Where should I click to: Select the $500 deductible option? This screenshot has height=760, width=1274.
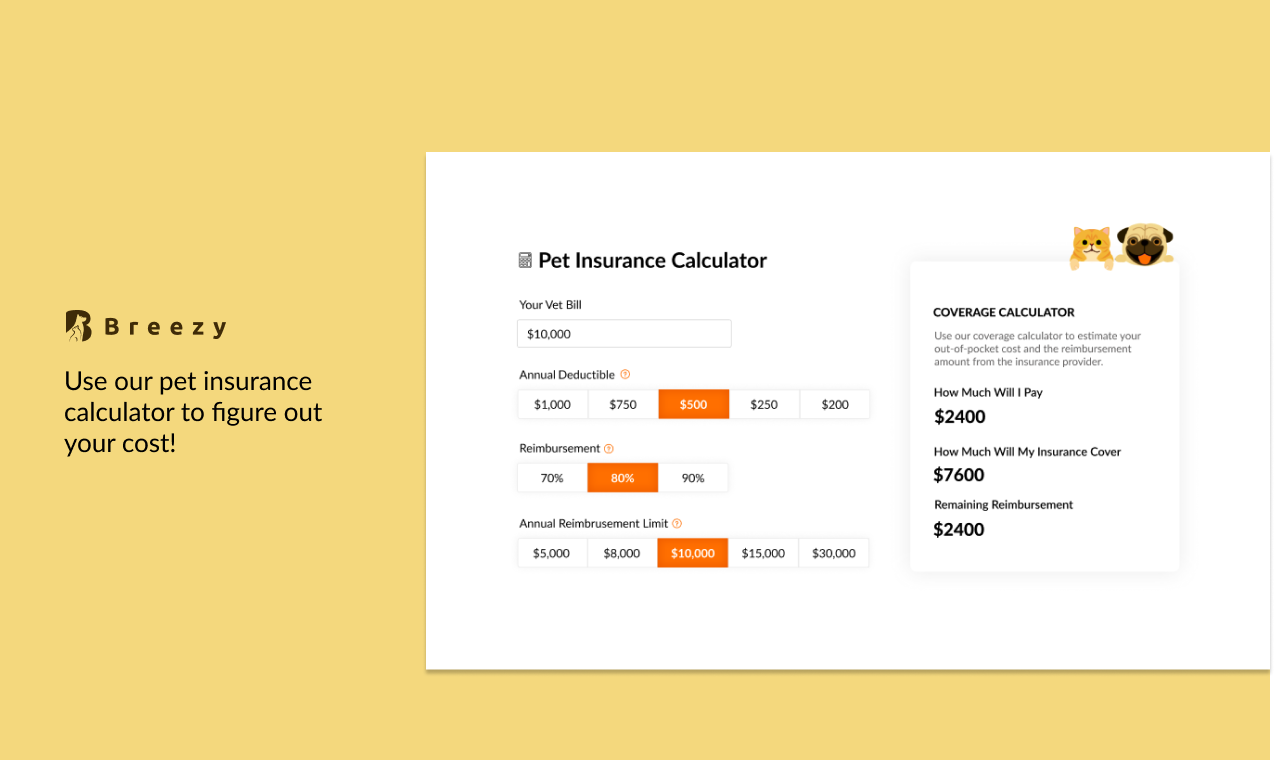693,404
